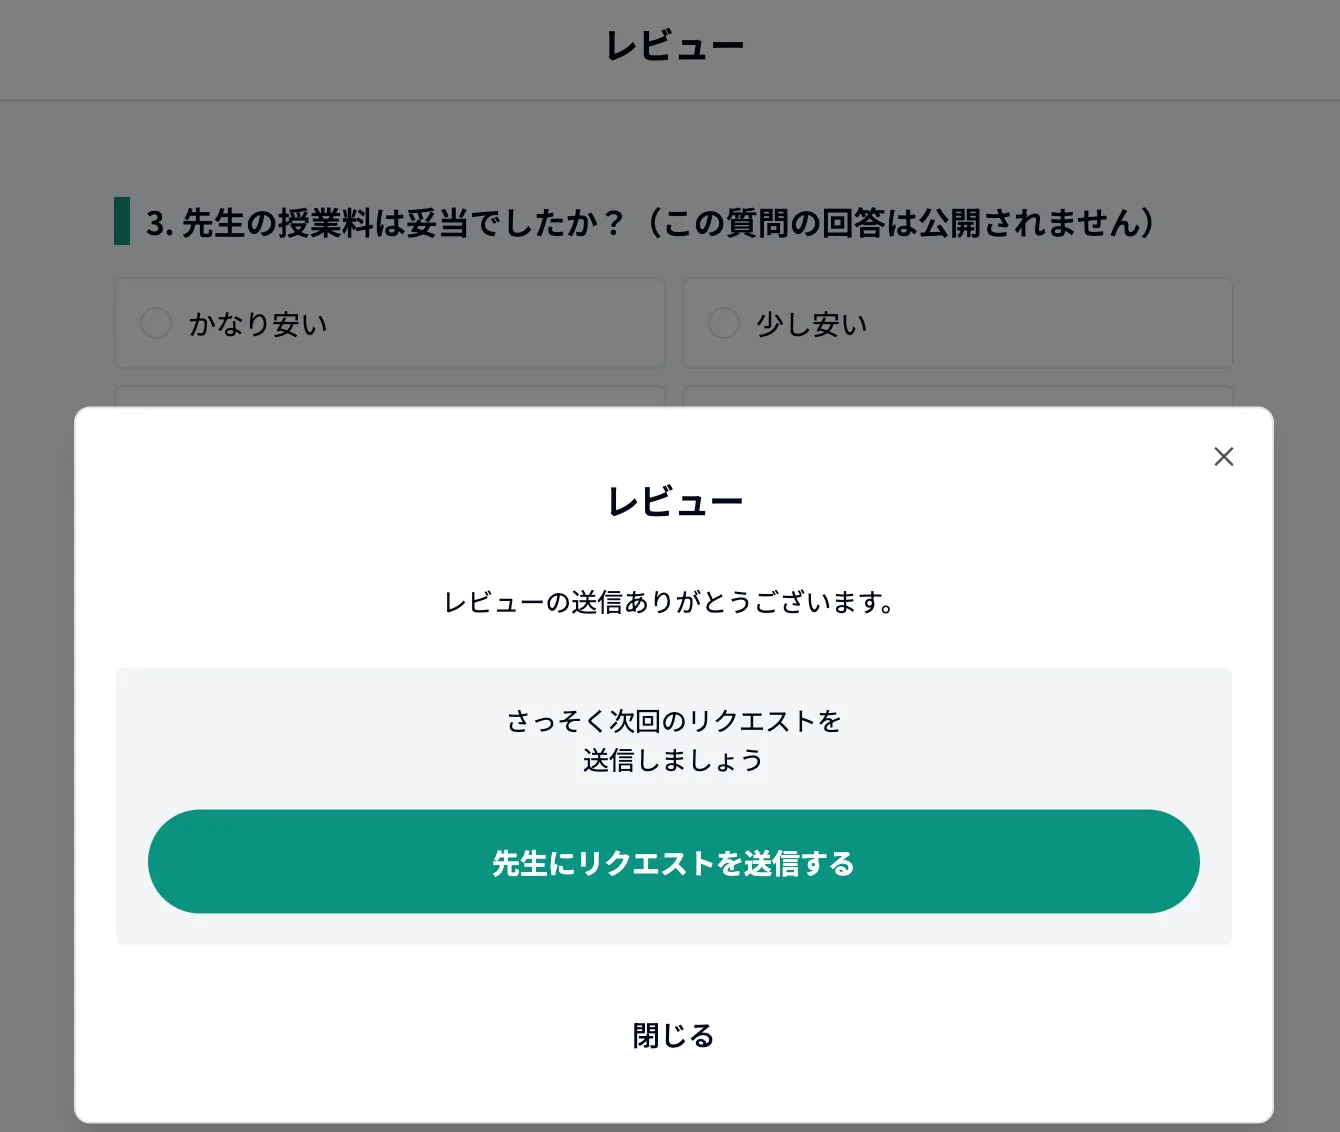Click the empty right side of the かなり安い card
This screenshot has width=1340, height=1132.
(540, 323)
